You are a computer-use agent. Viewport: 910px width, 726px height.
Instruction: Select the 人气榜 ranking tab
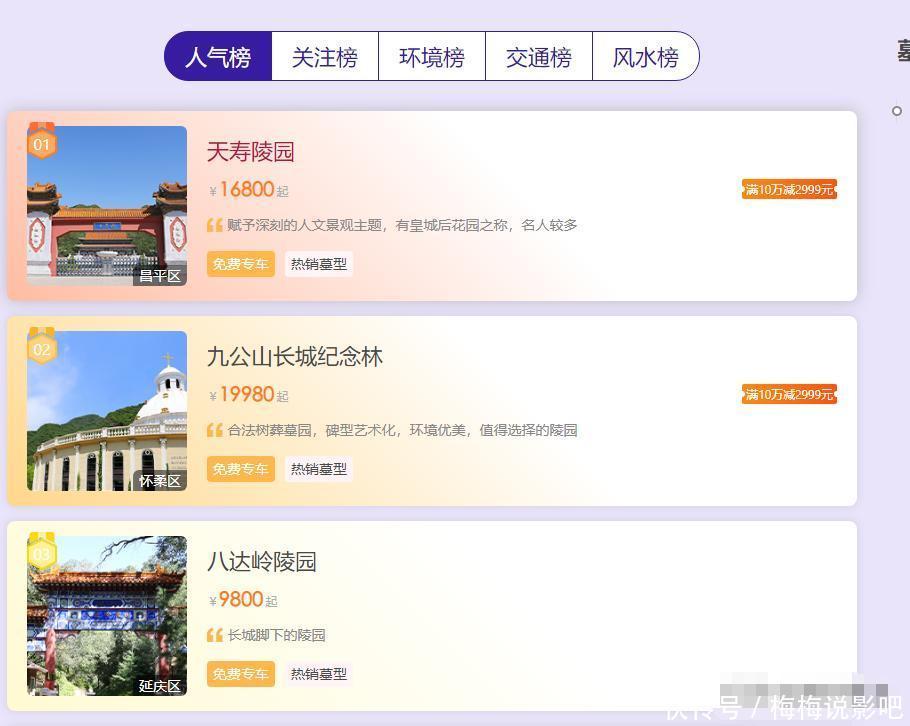[x=218, y=57]
